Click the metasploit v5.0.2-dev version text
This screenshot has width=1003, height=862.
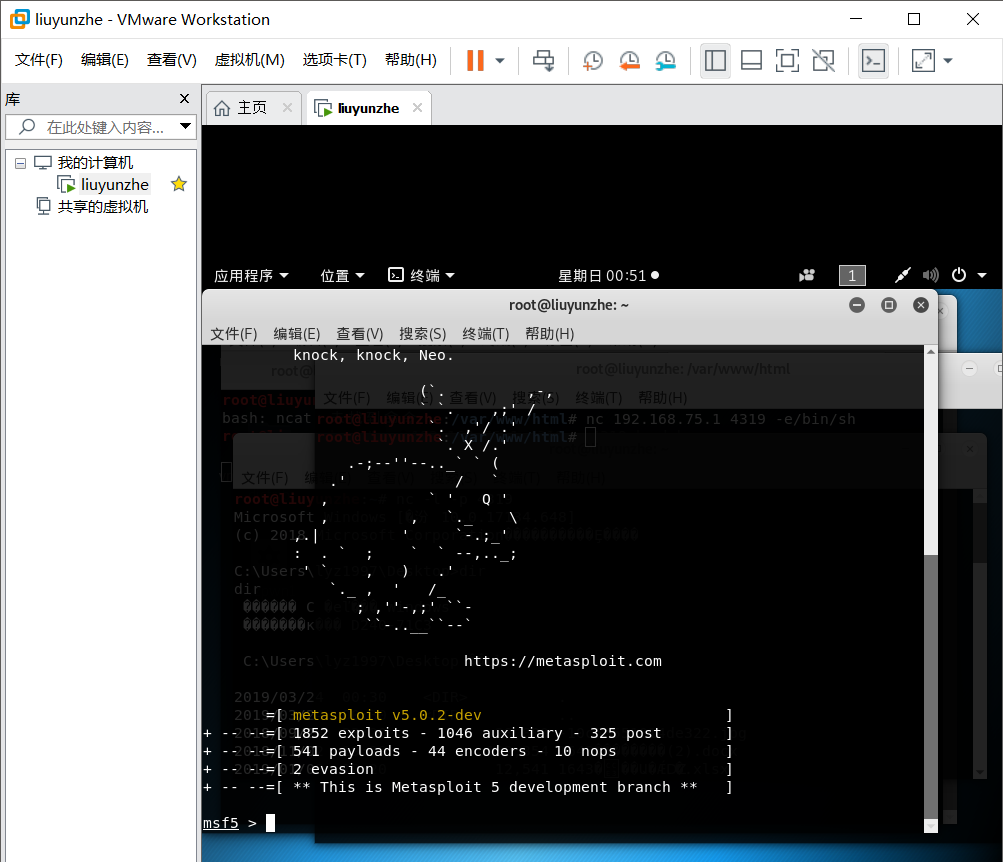(x=387, y=715)
